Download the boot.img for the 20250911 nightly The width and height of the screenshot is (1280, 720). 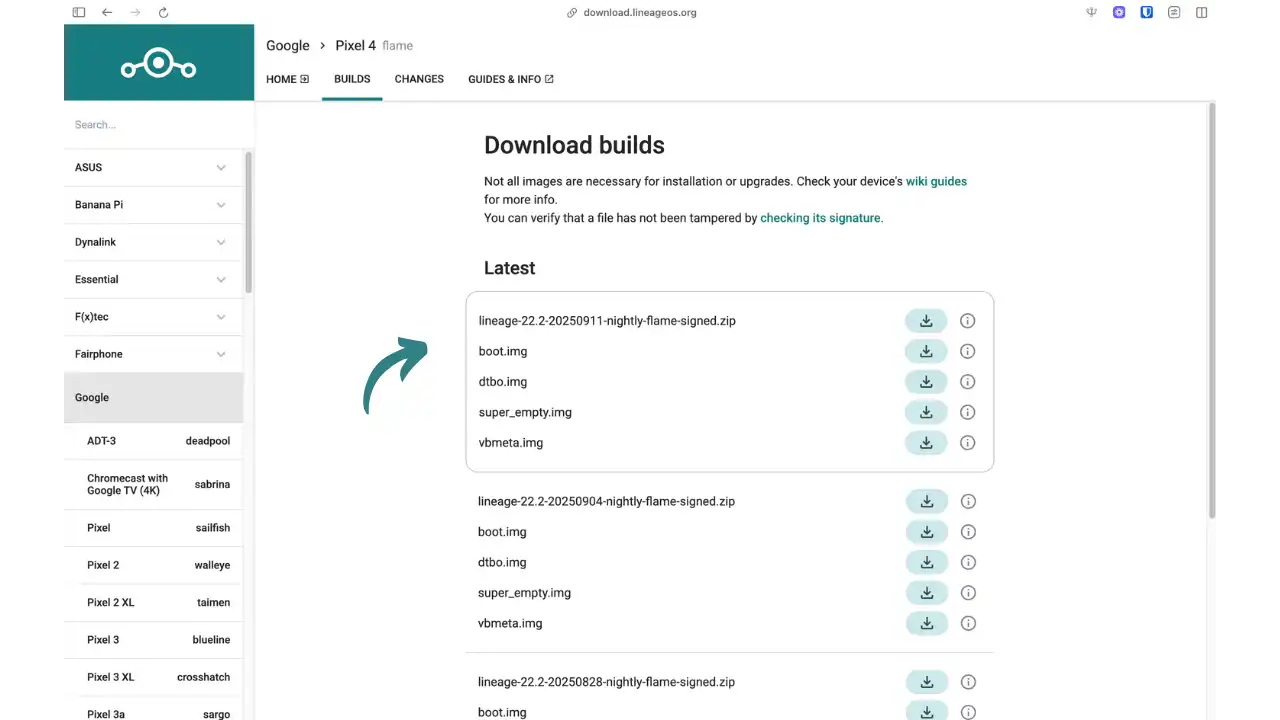pos(925,351)
